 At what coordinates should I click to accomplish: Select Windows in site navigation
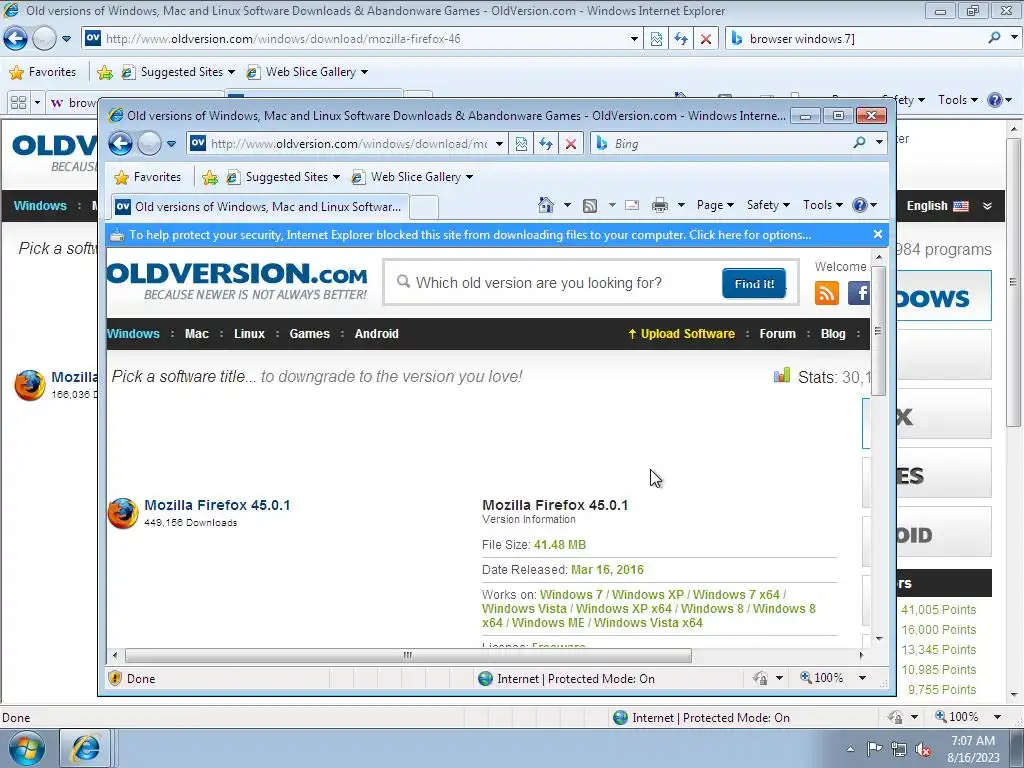[133, 334]
